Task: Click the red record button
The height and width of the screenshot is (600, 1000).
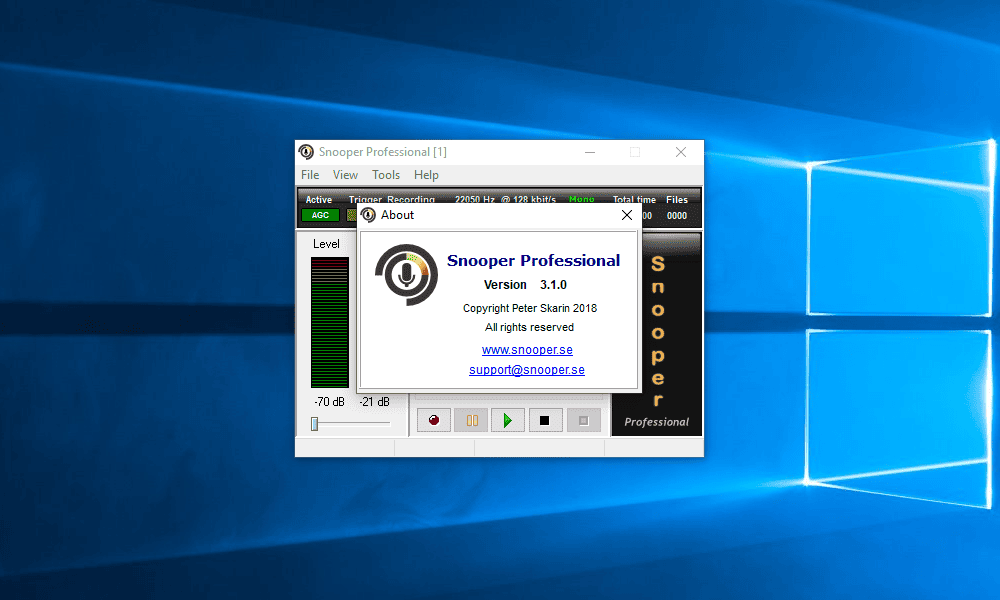Action: pos(434,420)
